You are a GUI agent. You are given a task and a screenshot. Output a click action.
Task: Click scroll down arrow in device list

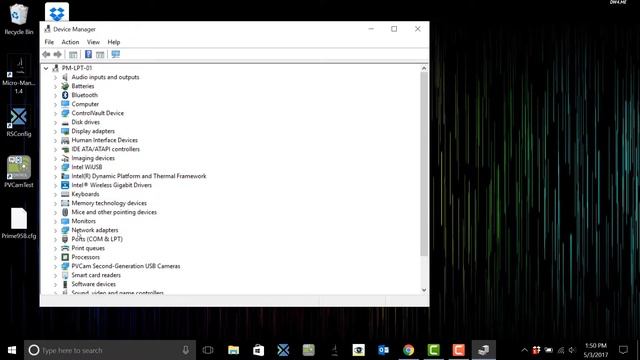click(x=424, y=290)
